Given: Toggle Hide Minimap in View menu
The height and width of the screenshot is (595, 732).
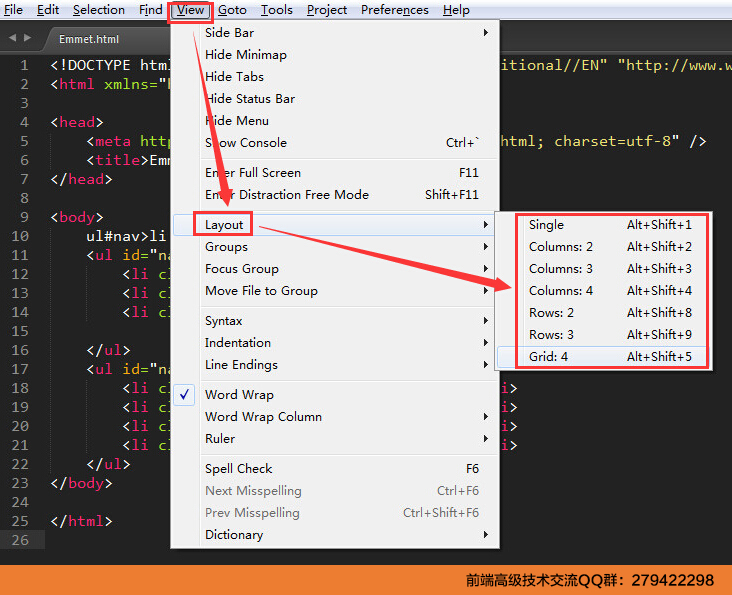Looking at the screenshot, I should [x=335, y=55].
